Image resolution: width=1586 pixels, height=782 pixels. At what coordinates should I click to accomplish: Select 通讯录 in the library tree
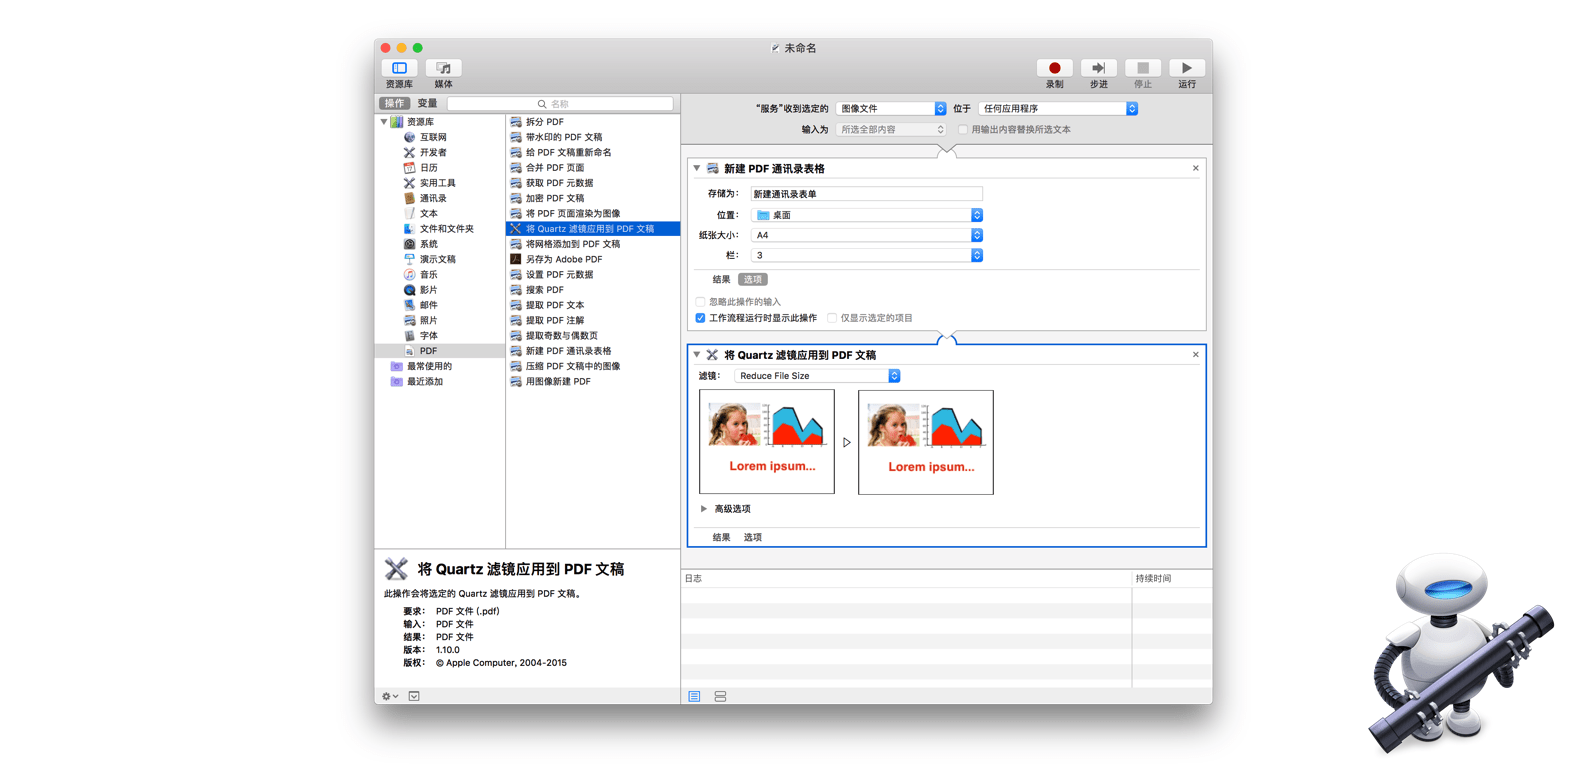tap(432, 198)
